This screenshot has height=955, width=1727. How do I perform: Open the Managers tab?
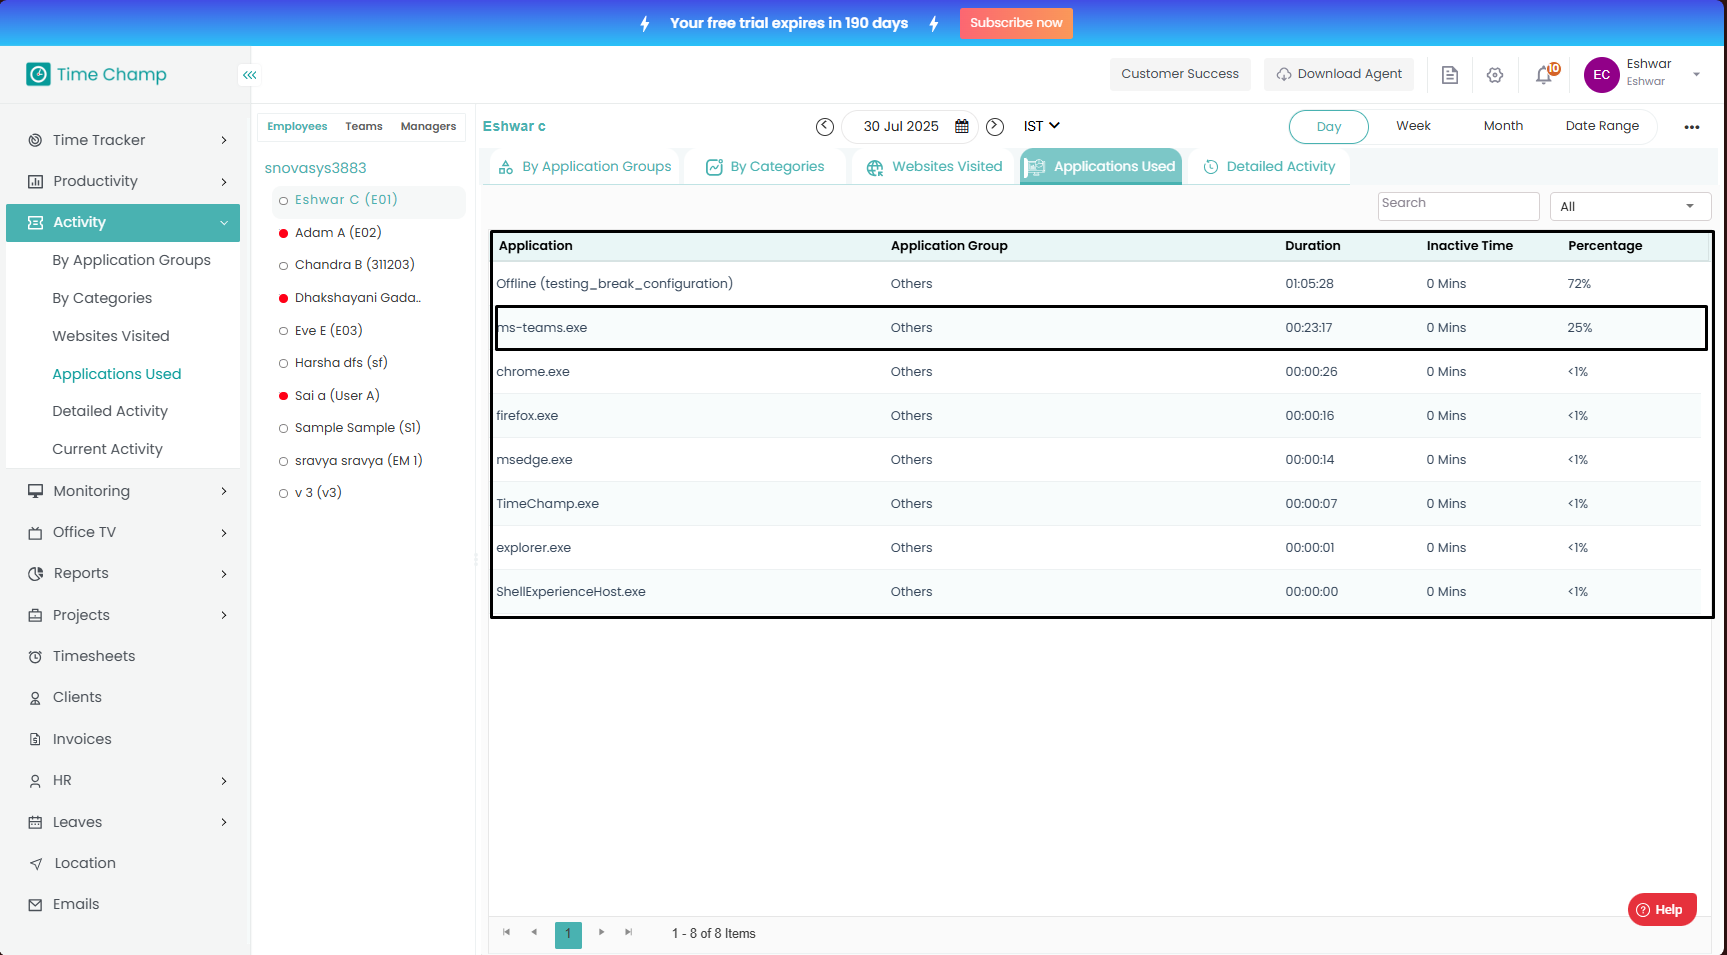tap(428, 127)
